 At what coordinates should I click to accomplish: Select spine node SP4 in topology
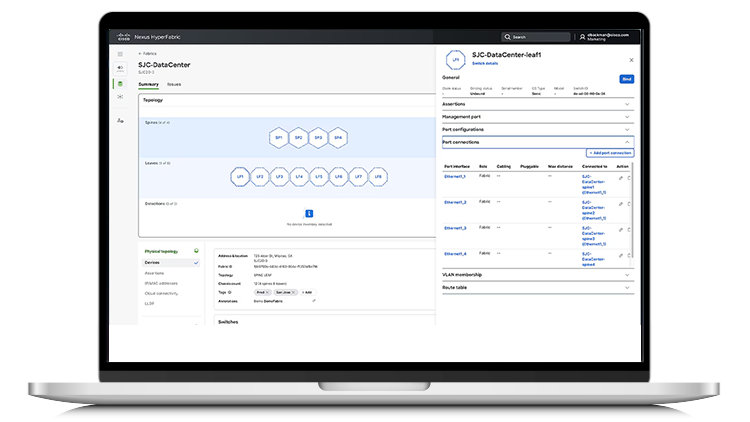[338, 138]
